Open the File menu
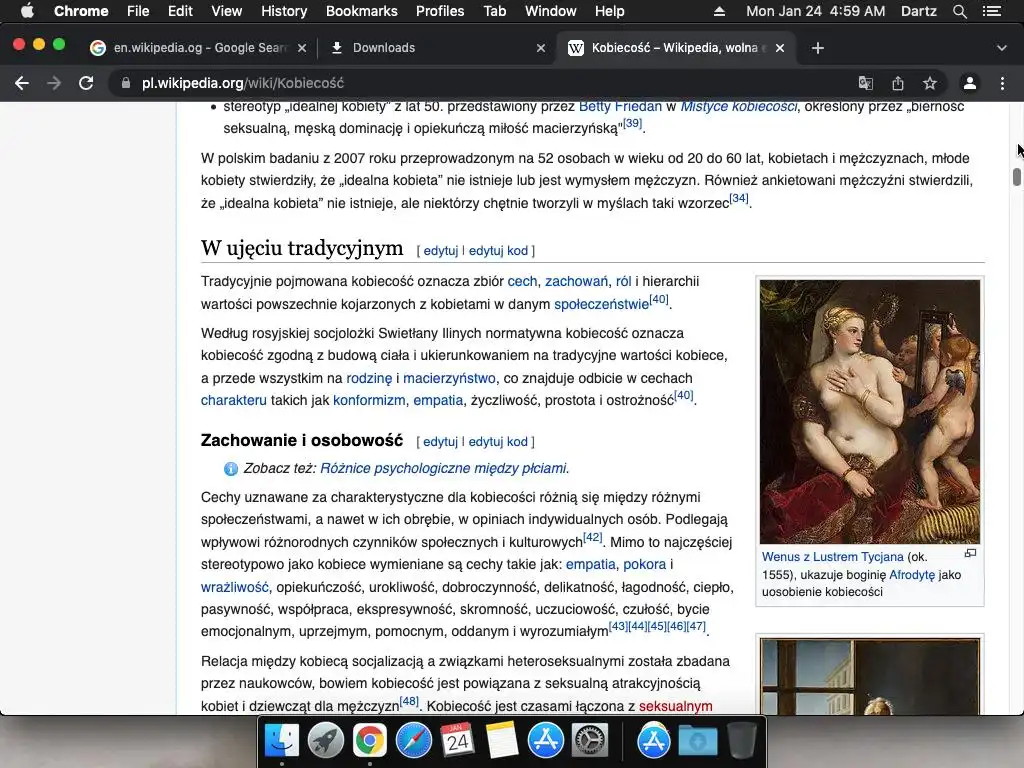Image resolution: width=1024 pixels, height=768 pixels. [138, 11]
